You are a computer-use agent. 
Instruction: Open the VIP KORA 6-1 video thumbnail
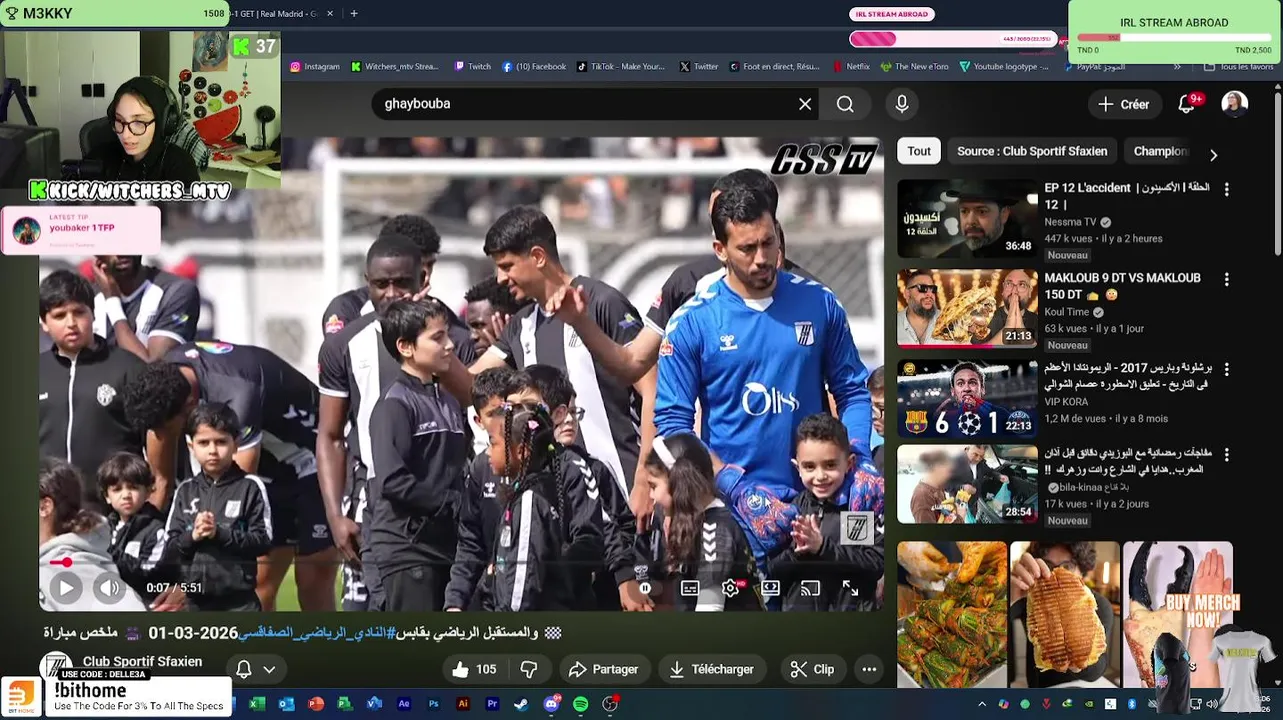tap(967, 400)
